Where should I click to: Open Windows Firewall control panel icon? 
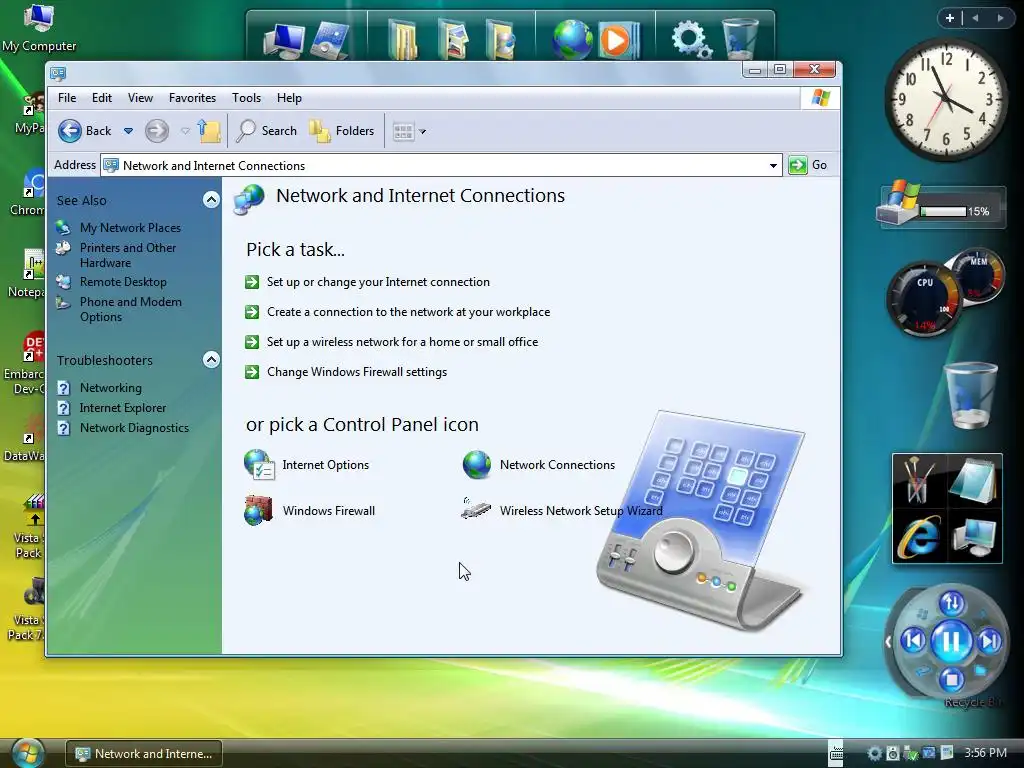(259, 511)
